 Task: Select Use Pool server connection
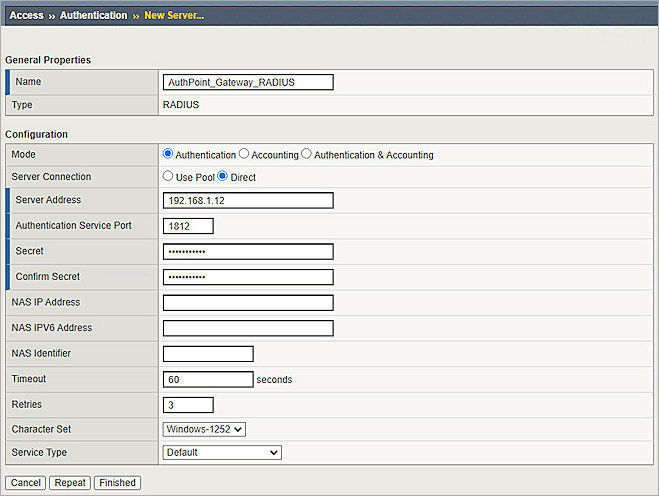click(168, 177)
